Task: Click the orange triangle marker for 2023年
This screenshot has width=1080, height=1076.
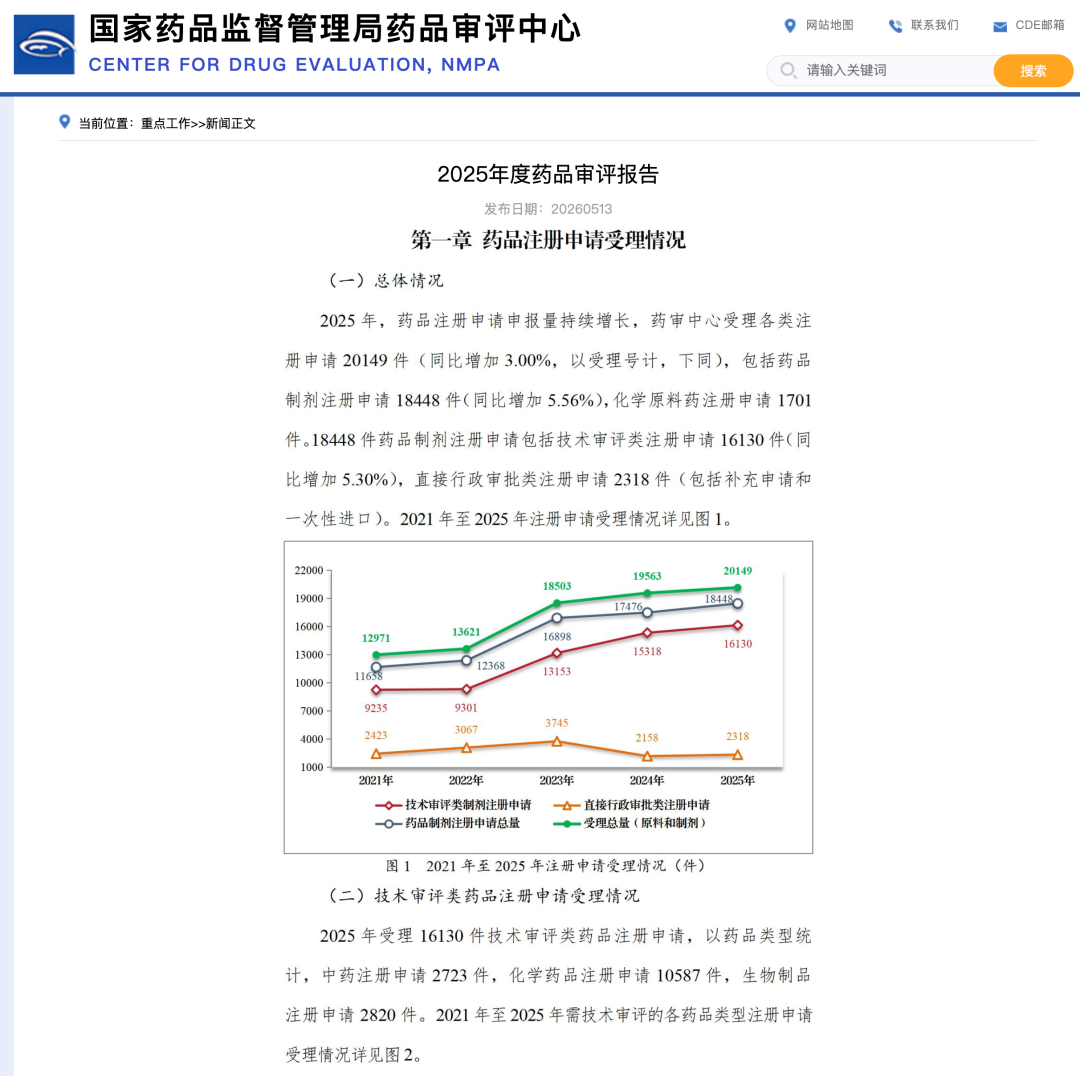Action: [x=557, y=741]
